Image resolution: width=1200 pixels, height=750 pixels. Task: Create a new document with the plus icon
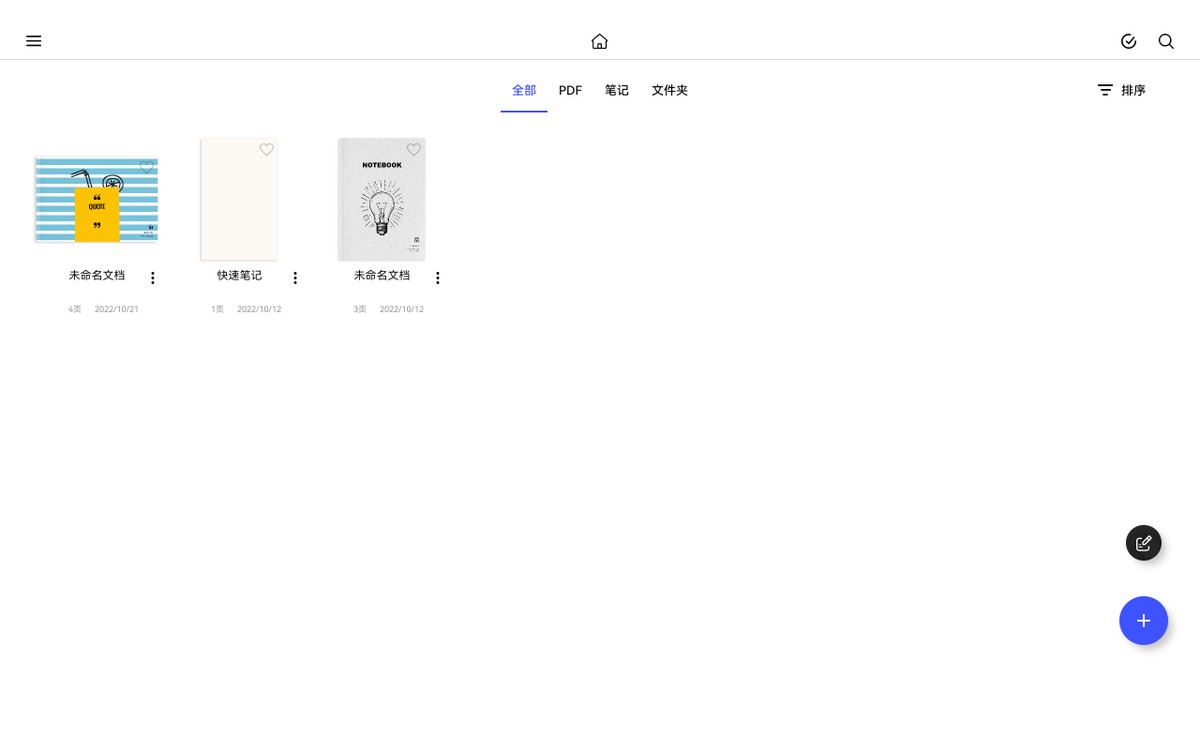pos(1143,620)
